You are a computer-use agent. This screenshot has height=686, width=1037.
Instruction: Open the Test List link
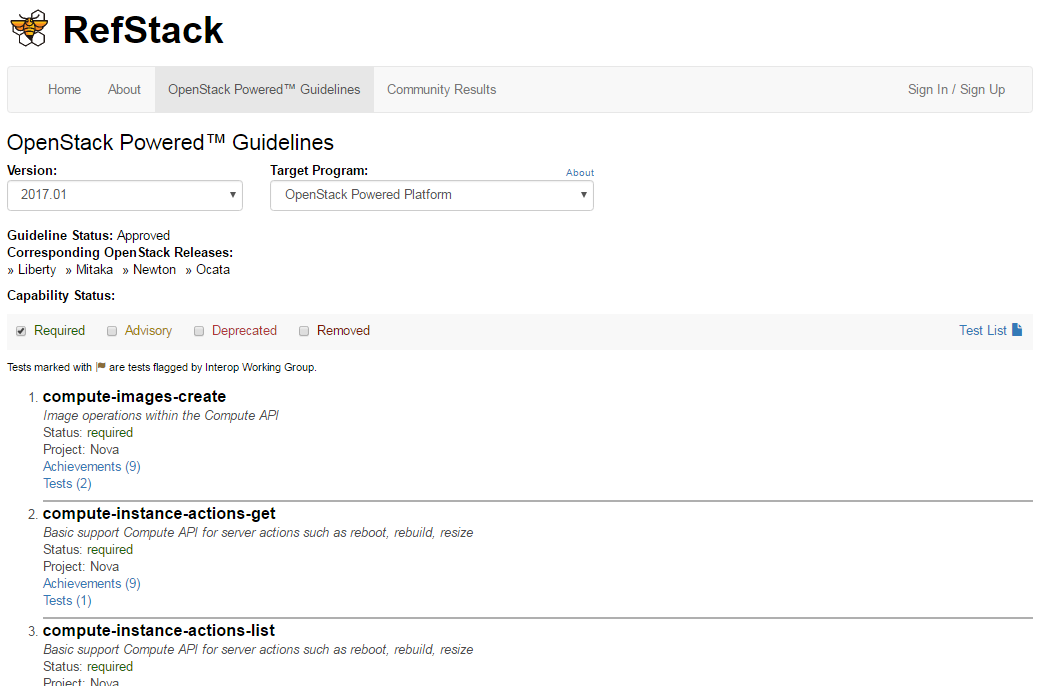pos(983,330)
